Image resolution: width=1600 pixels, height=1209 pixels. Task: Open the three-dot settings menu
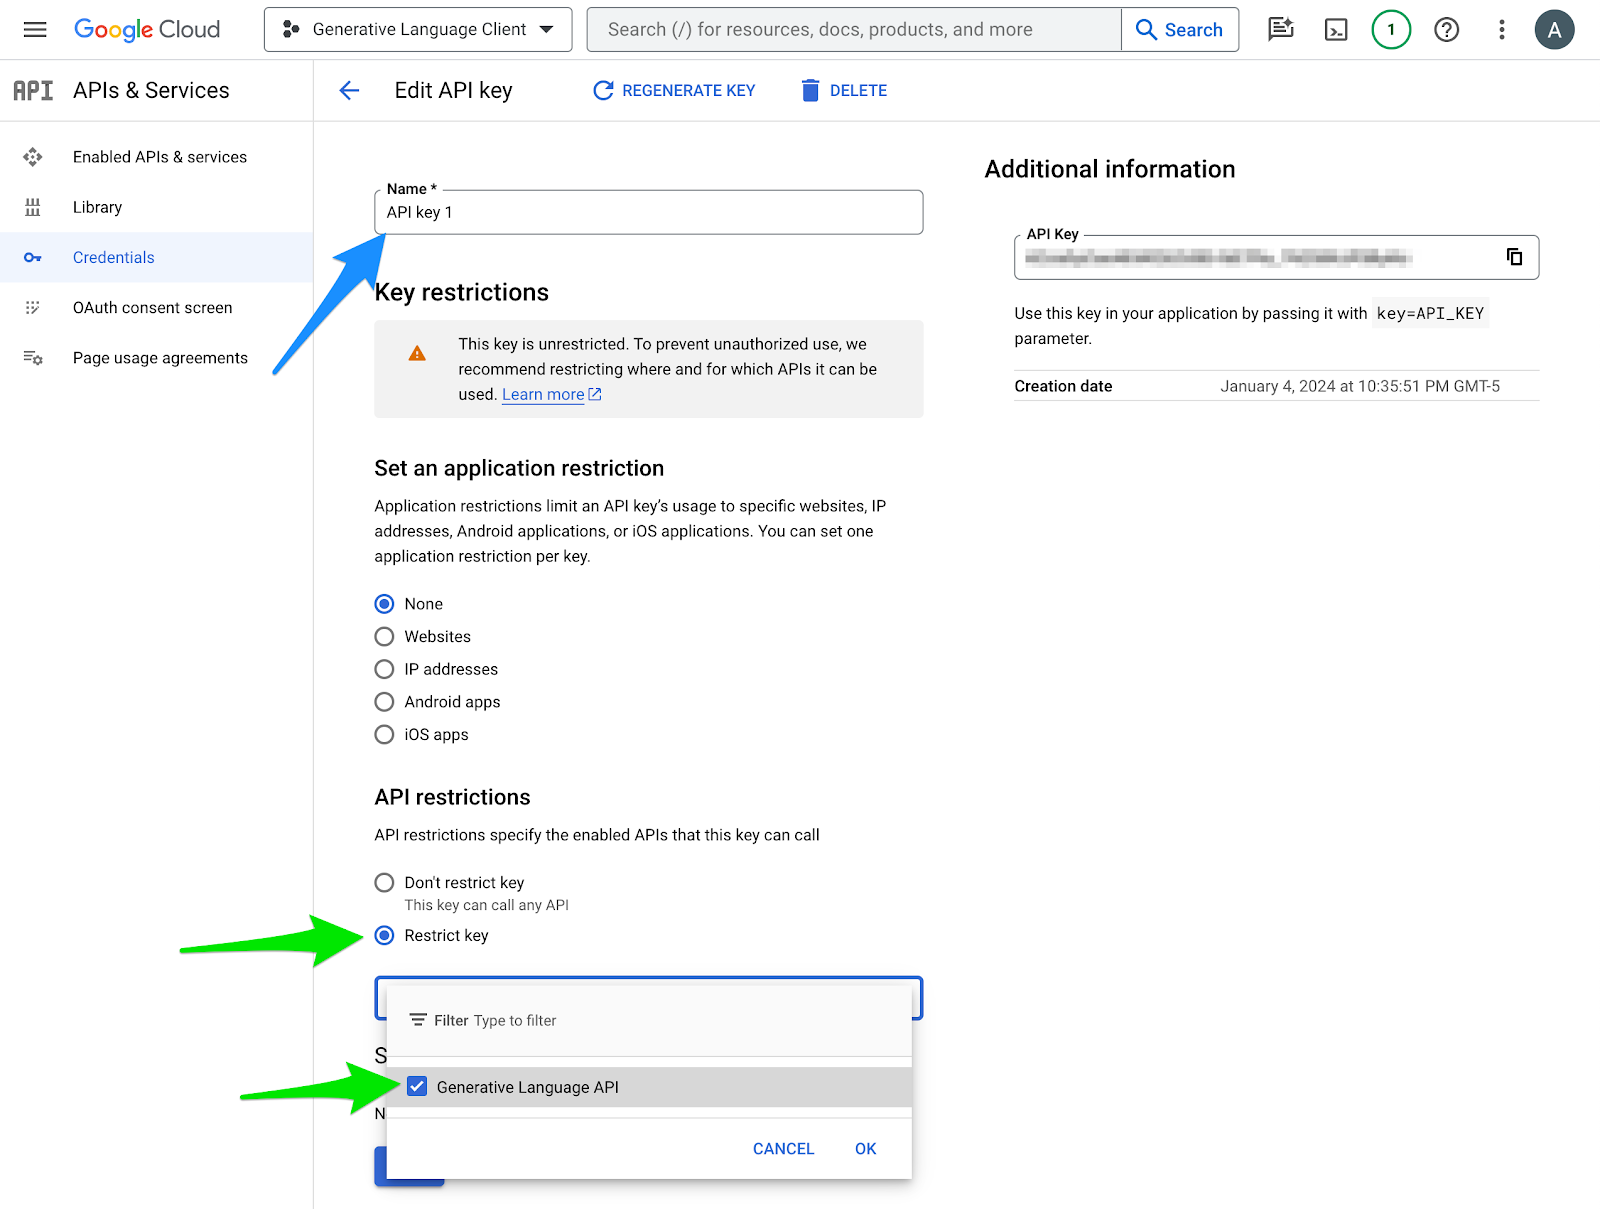tap(1501, 30)
